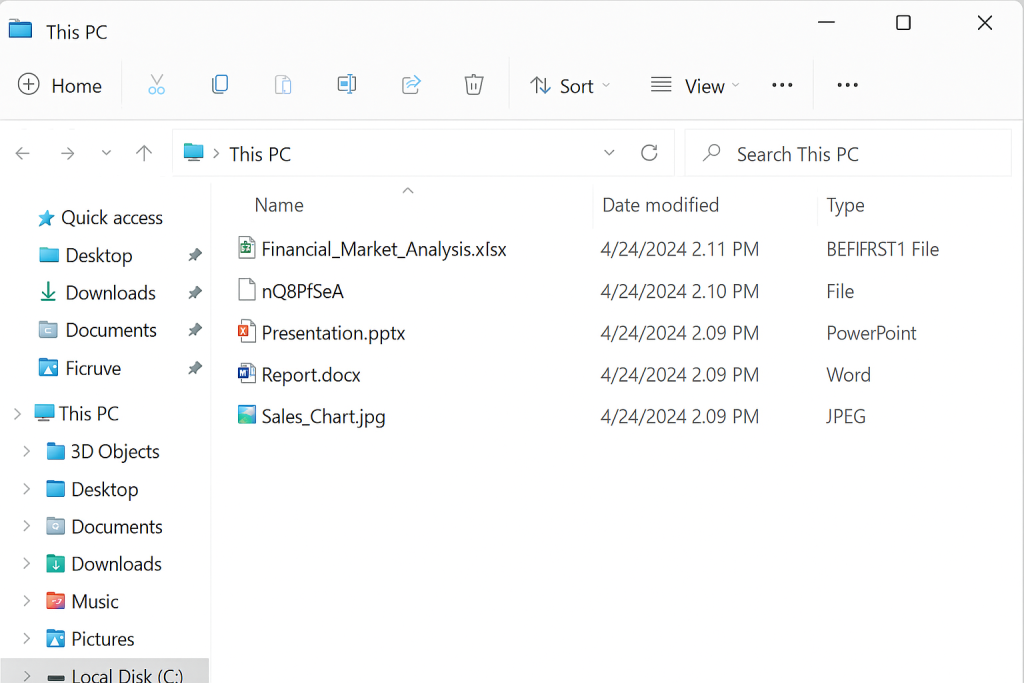The image size is (1024, 683).
Task: Click the Copy icon in toolbar
Action: coord(220,86)
